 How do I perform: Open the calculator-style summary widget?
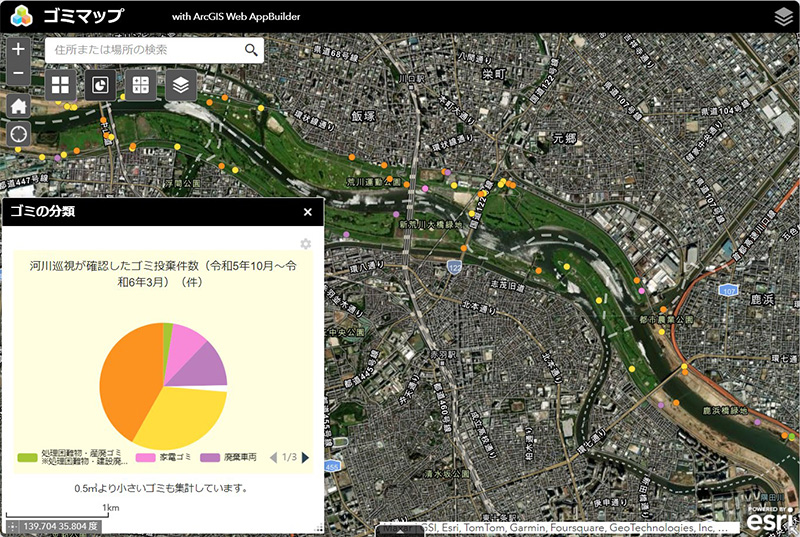(x=141, y=85)
